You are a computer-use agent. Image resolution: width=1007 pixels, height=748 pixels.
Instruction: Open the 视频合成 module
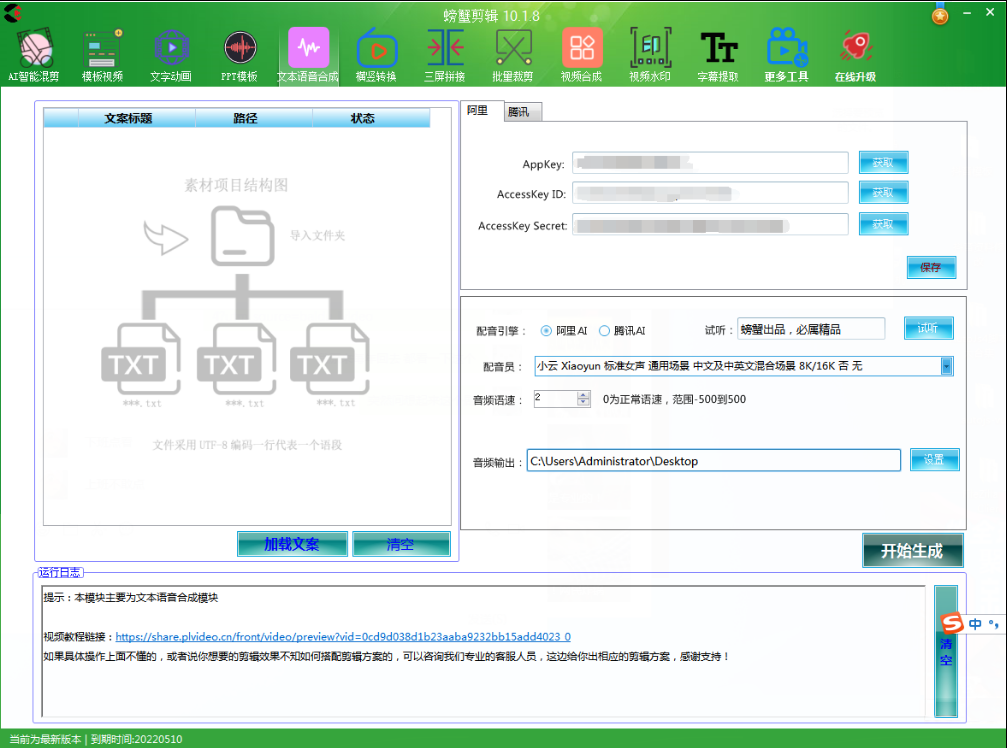tap(581, 52)
